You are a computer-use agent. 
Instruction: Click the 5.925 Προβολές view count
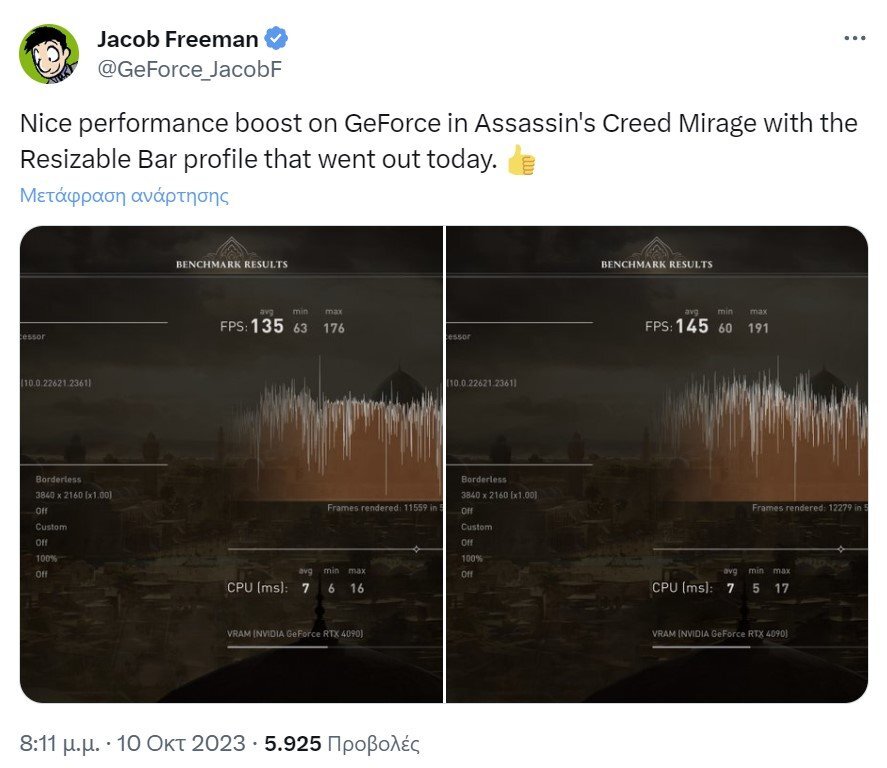point(342,743)
